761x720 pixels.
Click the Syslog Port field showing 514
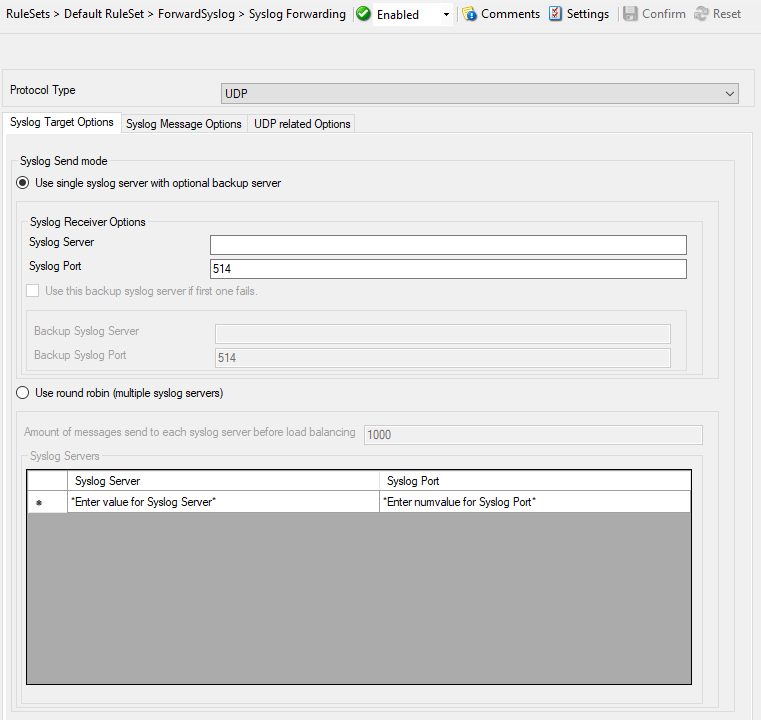(x=448, y=269)
